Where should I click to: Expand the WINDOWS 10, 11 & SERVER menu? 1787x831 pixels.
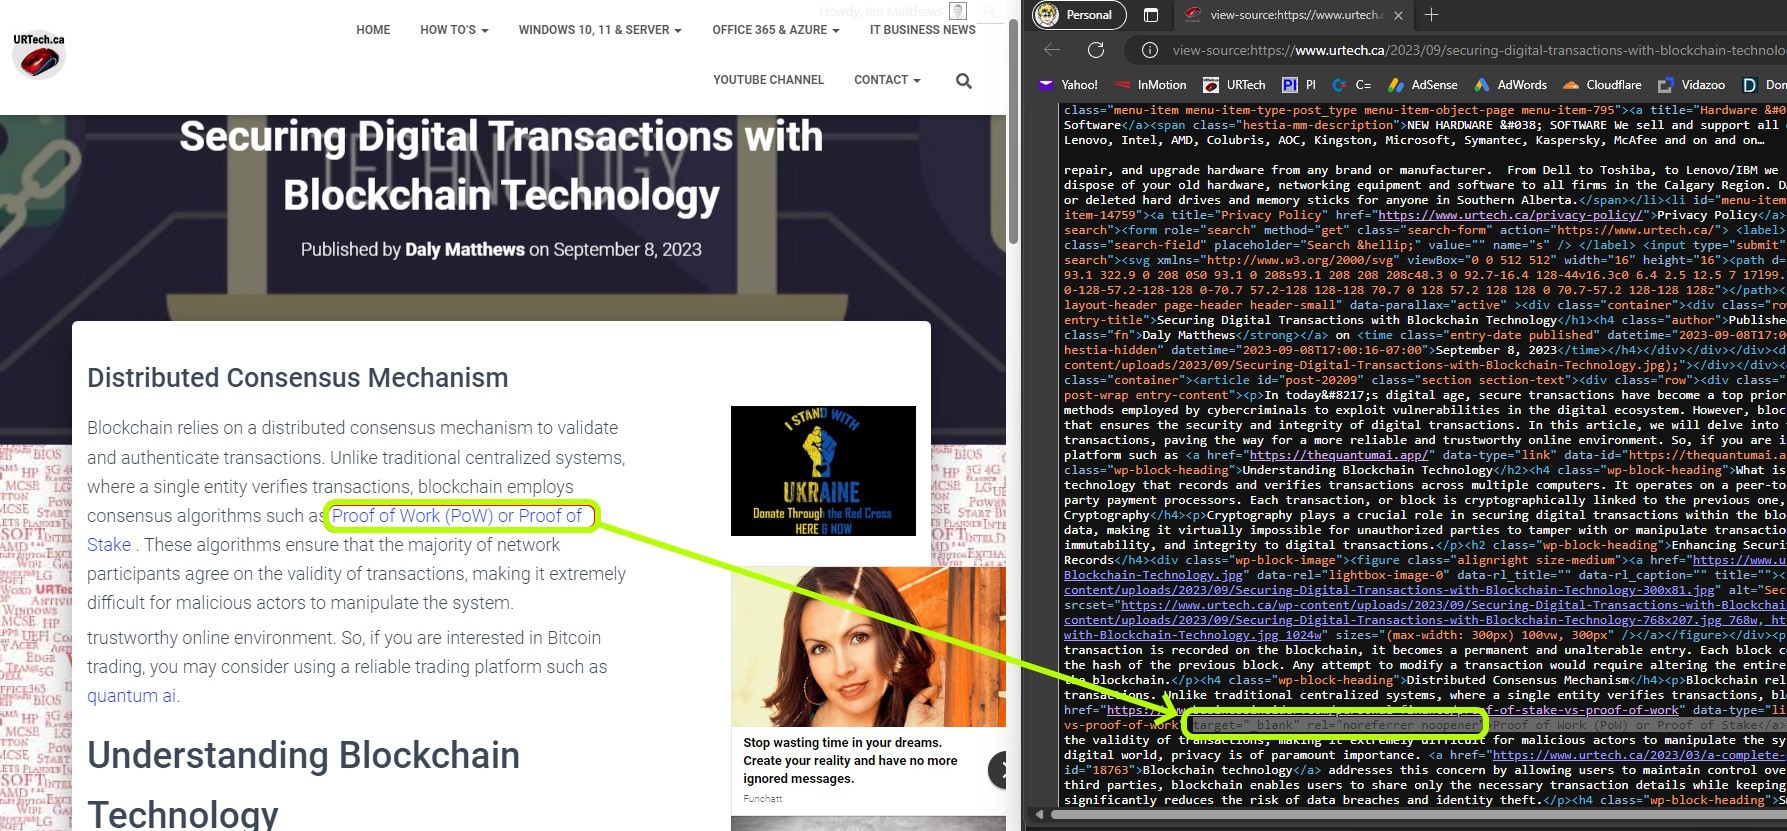599,30
